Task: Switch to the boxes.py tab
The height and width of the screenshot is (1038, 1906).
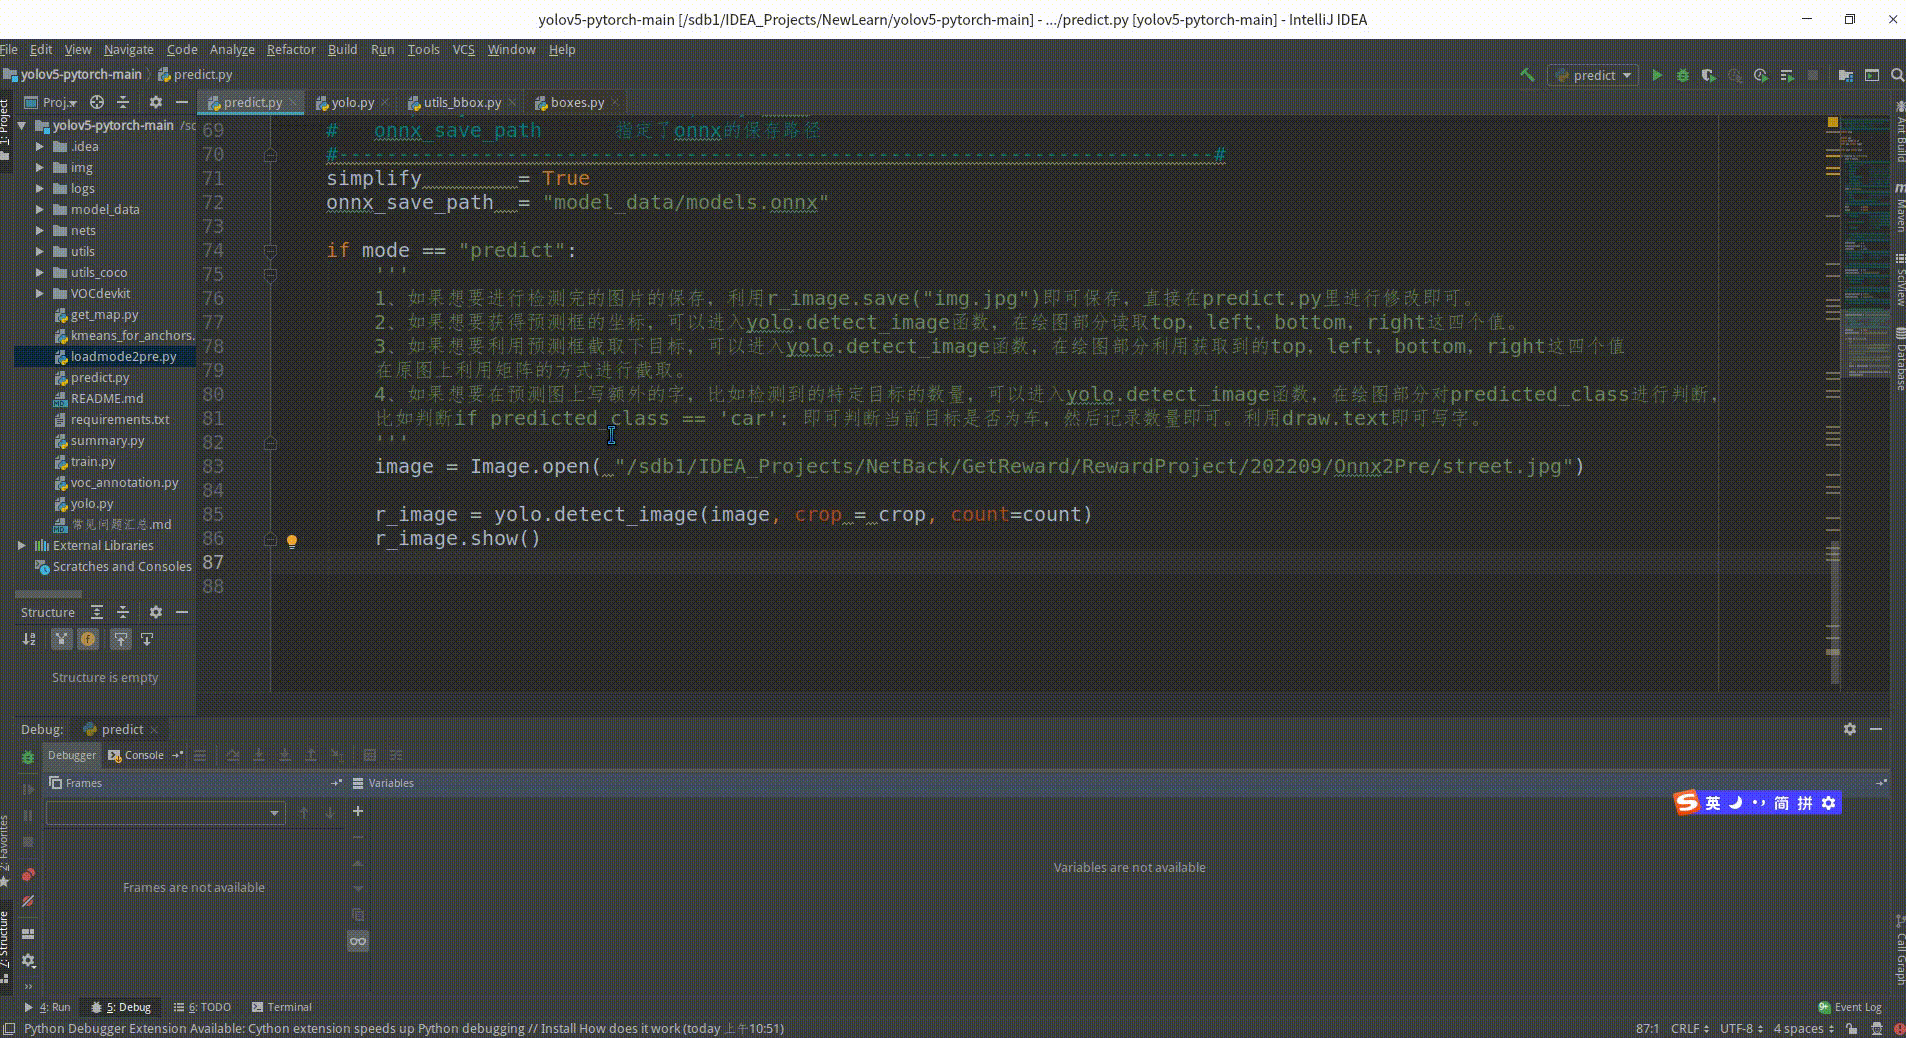Action: pyautogui.click(x=577, y=102)
